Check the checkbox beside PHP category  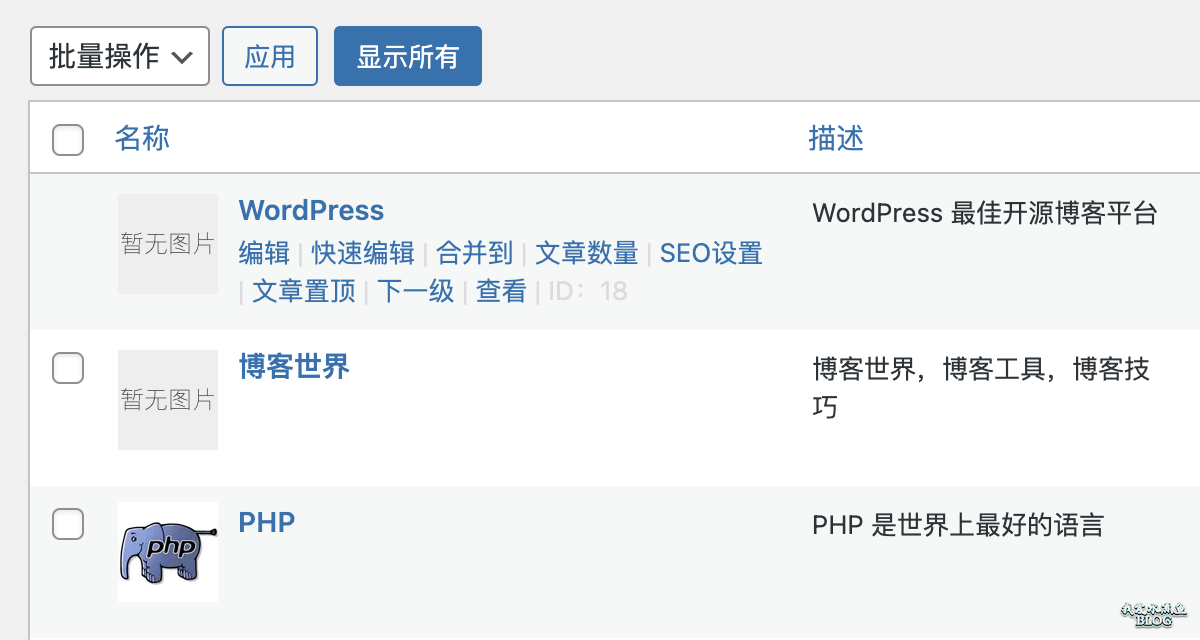point(68,523)
